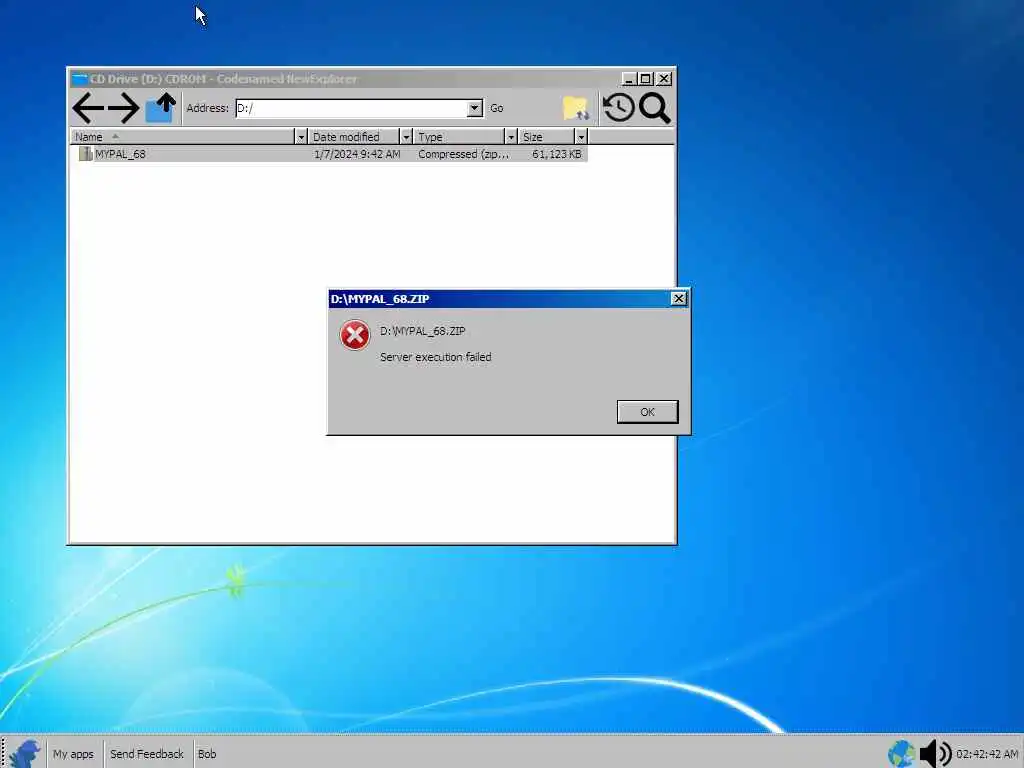
Task: Click the 'Server execution failed' message
Action: coord(436,357)
